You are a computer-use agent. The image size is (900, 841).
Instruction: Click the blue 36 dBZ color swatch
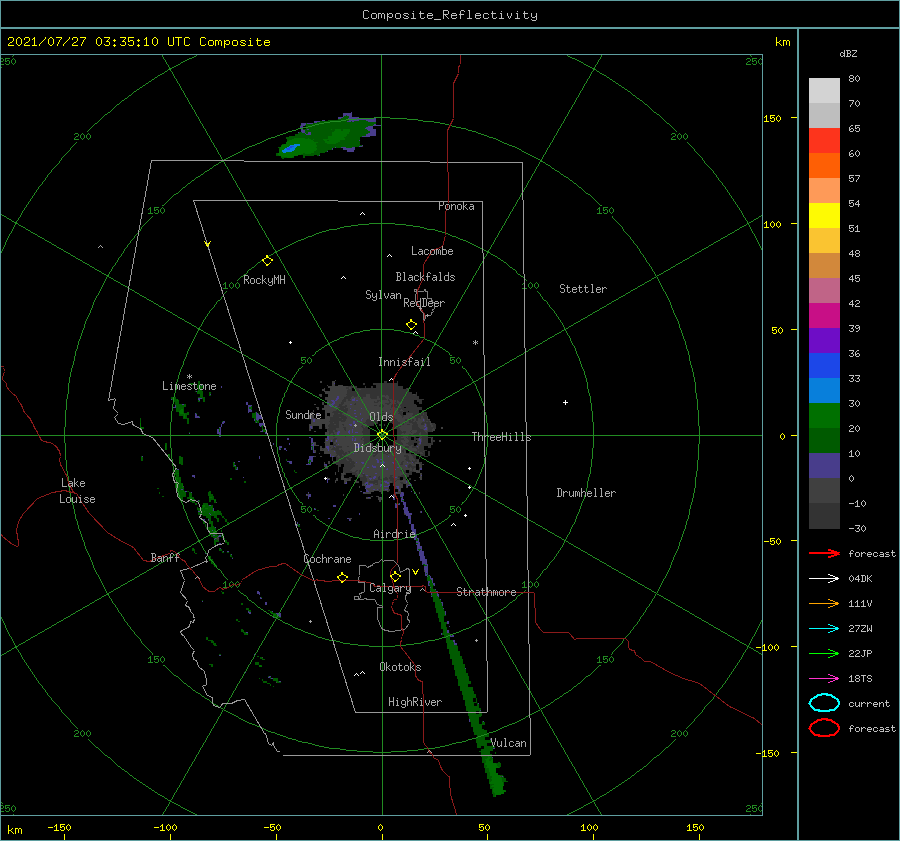coord(824,365)
